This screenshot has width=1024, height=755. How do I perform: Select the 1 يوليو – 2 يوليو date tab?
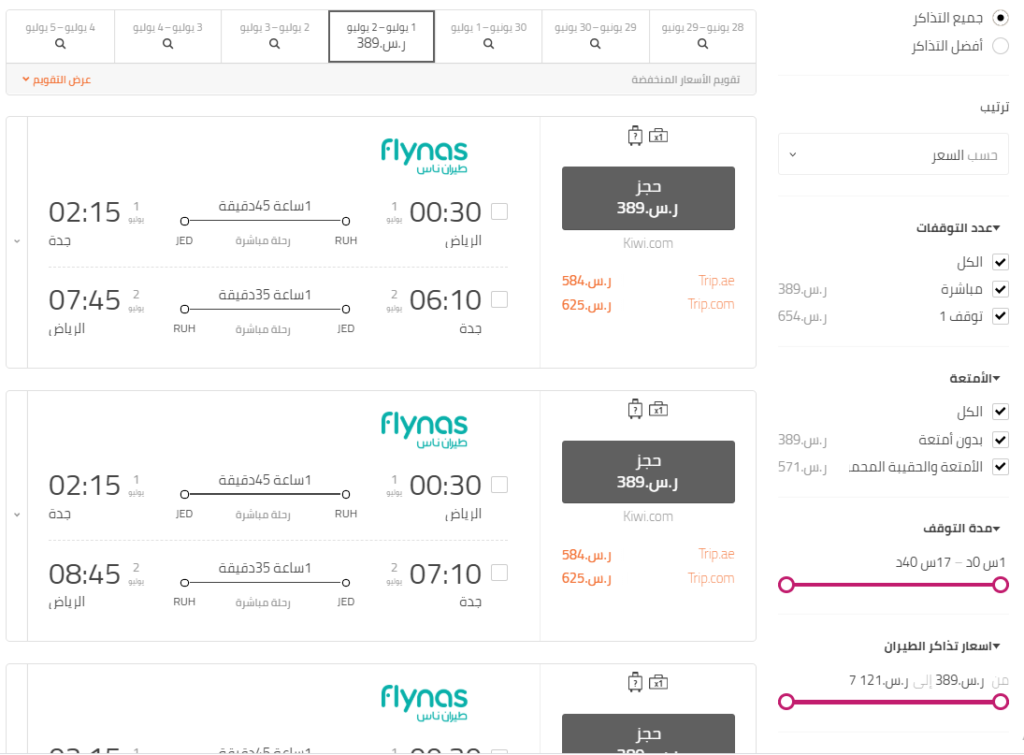click(381, 37)
